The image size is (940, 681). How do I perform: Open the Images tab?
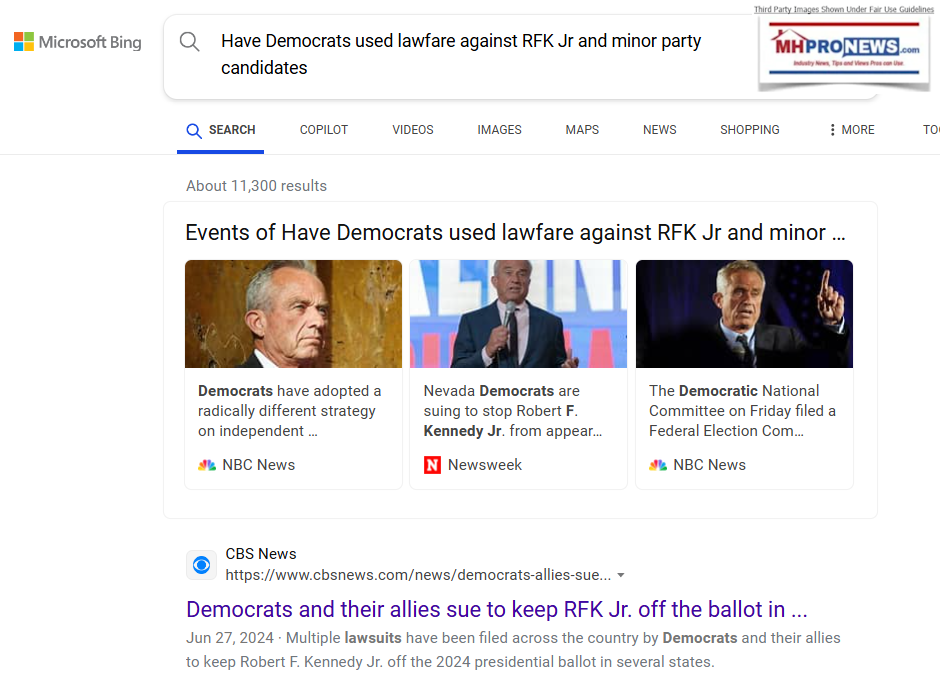pyautogui.click(x=499, y=130)
